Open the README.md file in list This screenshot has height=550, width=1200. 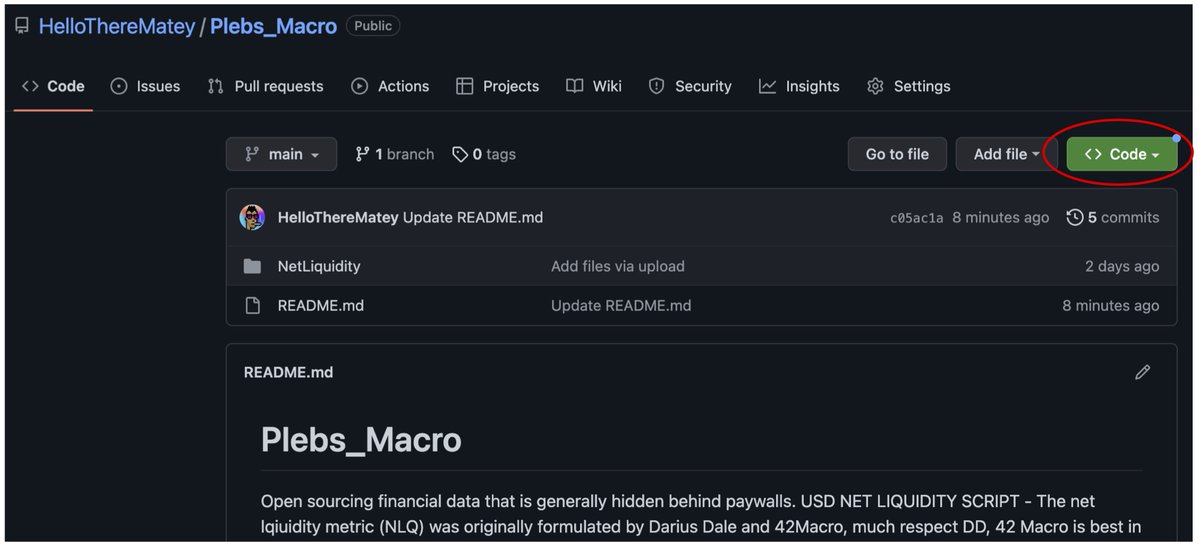click(321, 305)
